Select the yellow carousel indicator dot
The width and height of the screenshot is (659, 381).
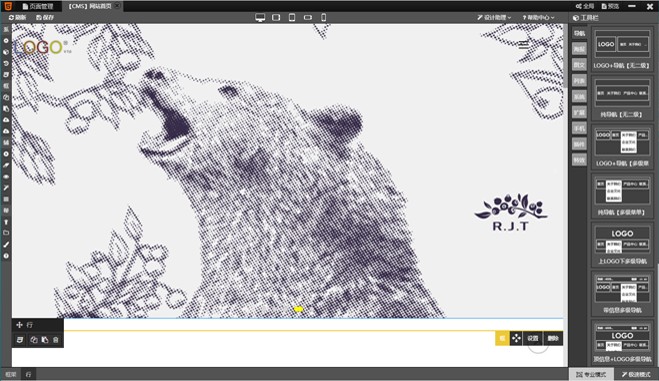299,309
